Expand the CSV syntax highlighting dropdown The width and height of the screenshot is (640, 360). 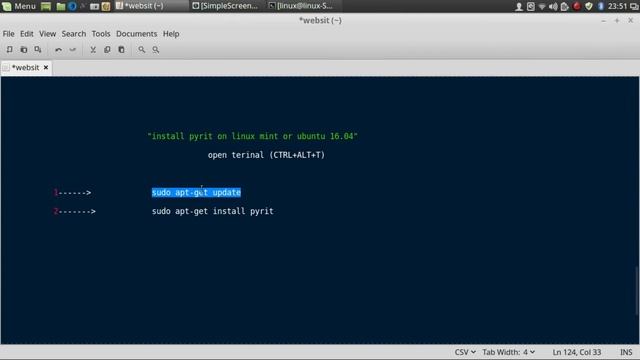tap(465, 352)
